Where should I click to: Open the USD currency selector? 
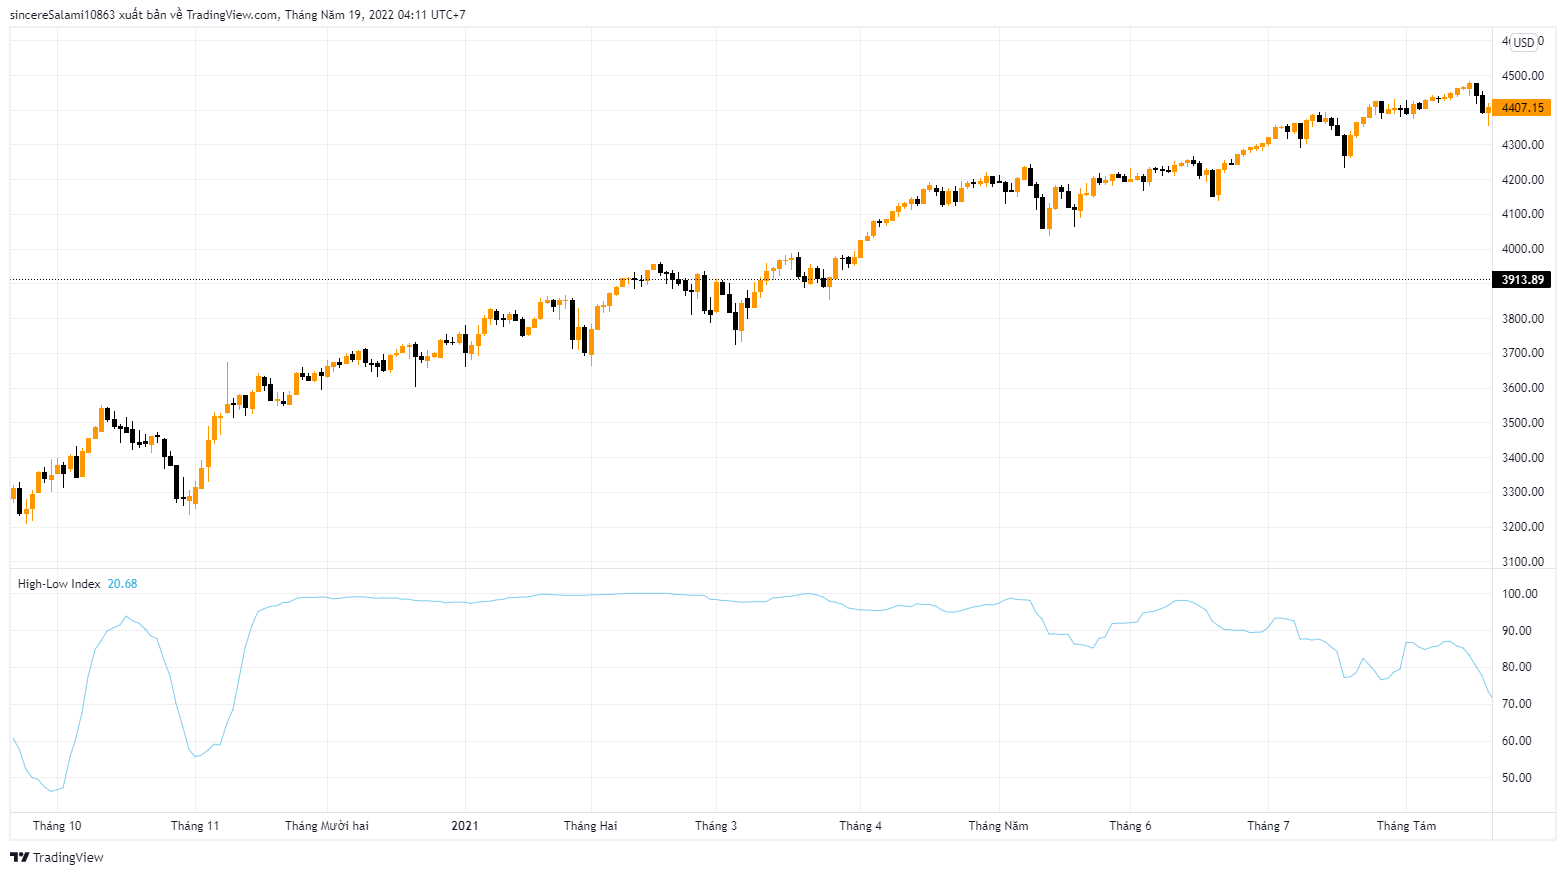coord(1523,42)
